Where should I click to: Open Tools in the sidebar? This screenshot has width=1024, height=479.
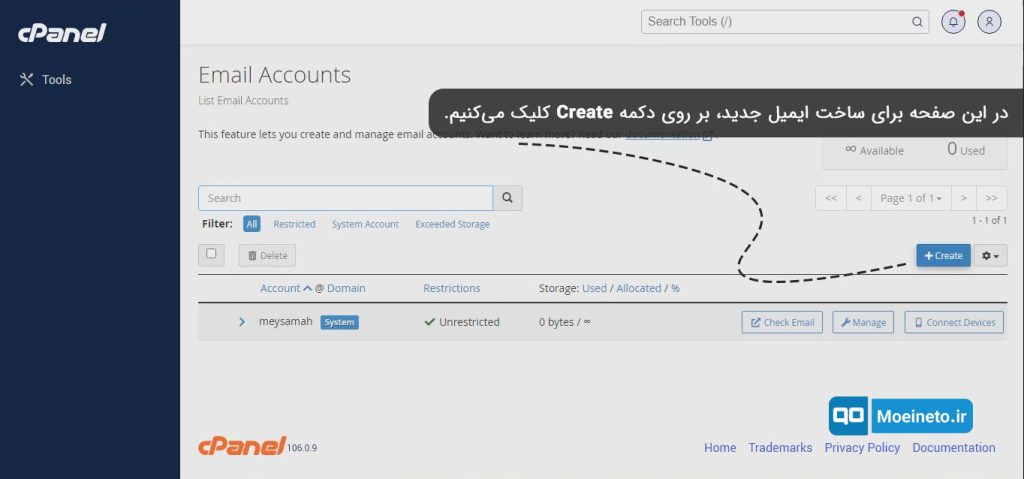(x=46, y=80)
